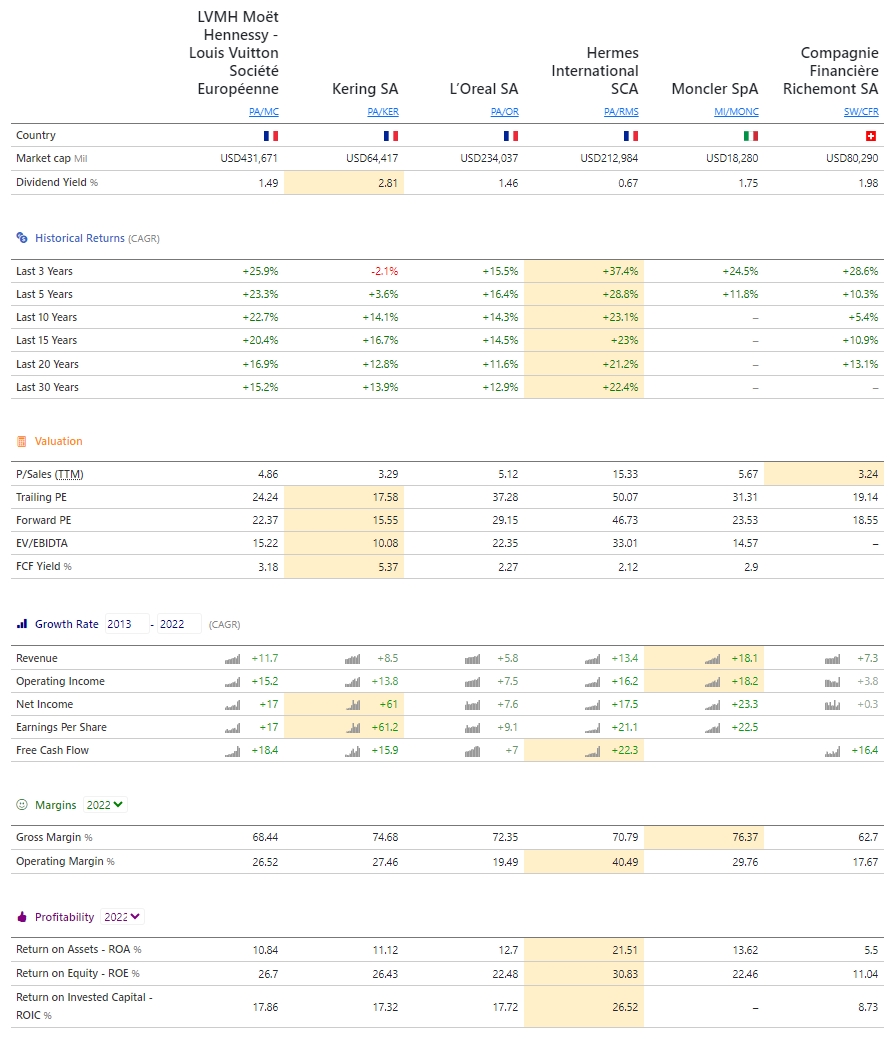The width and height of the screenshot is (889, 1039).
Task: Click the Switzerland flag under Richemont
Action: click(x=871, y=136)
